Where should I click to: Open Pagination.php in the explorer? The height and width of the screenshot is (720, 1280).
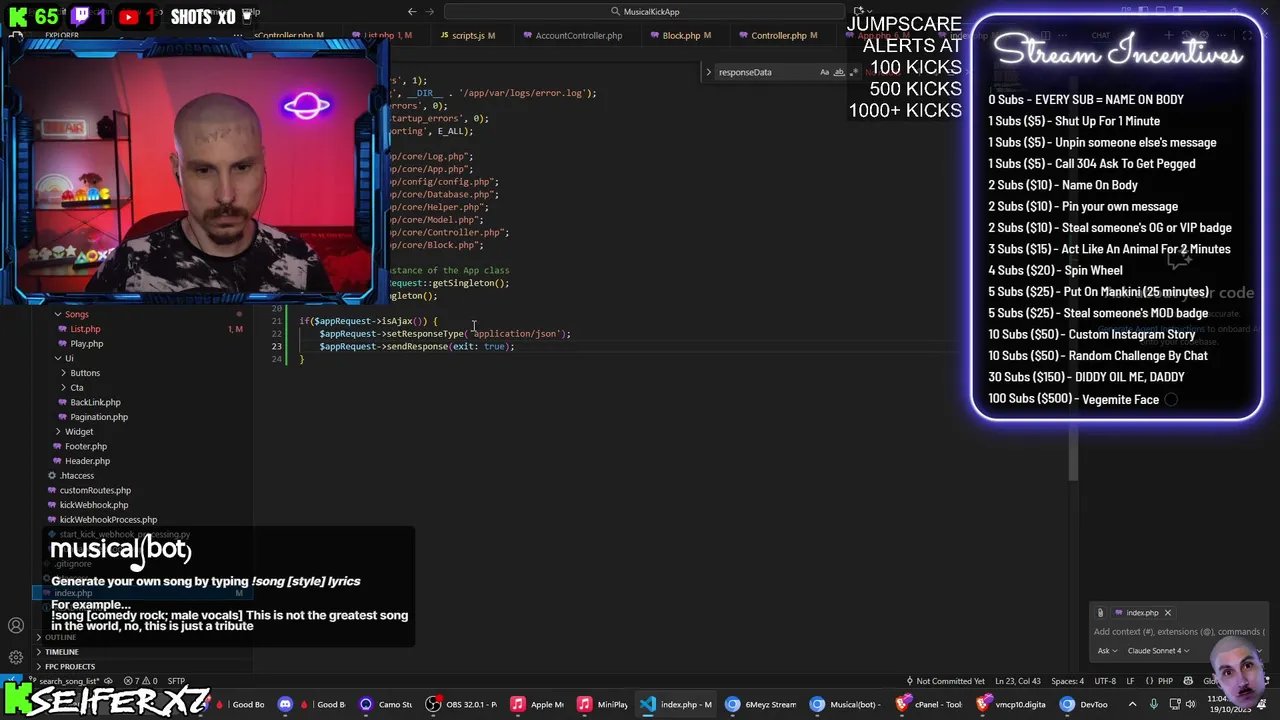[x=99, y=417]
